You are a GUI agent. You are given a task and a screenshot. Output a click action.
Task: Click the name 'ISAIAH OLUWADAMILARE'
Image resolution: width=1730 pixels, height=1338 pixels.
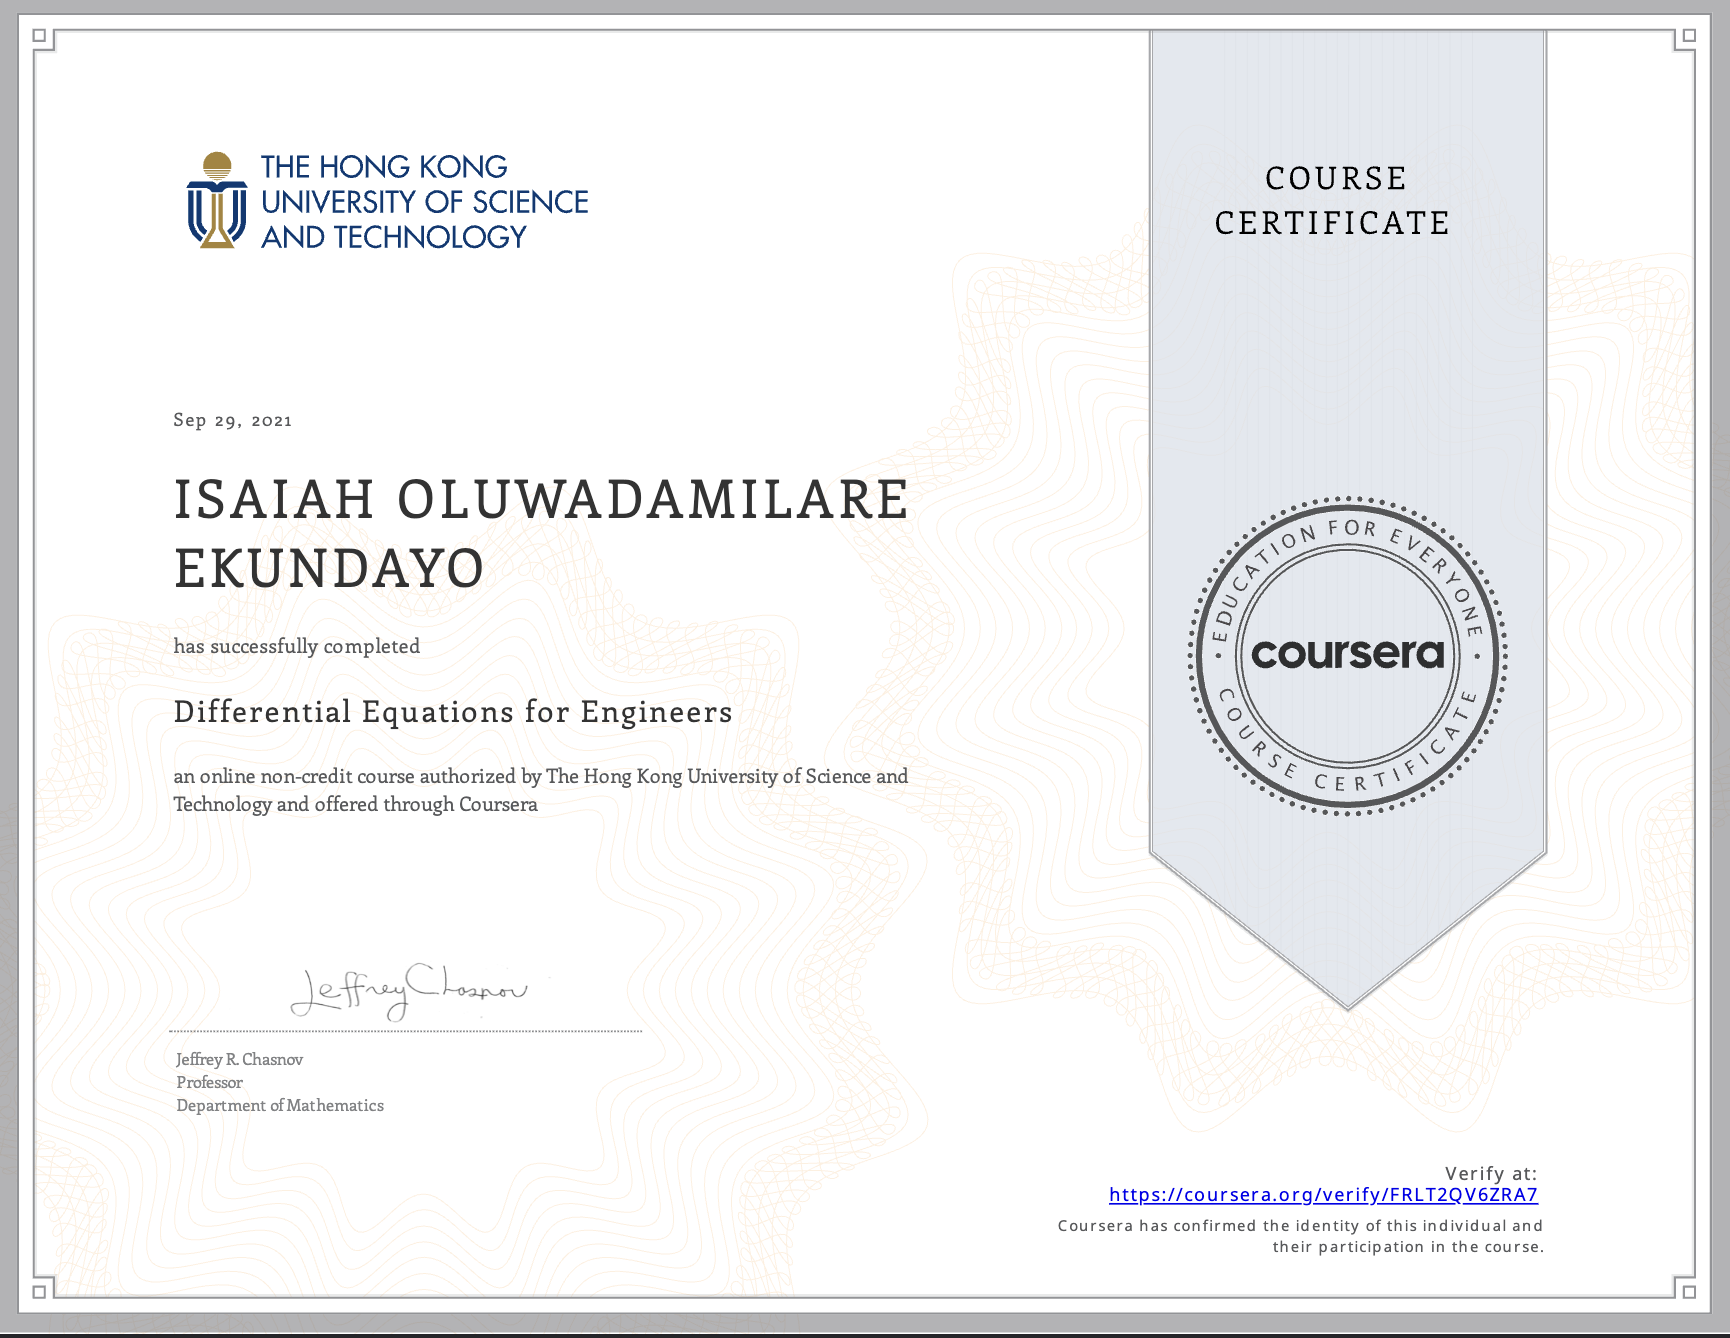(541, 499)
